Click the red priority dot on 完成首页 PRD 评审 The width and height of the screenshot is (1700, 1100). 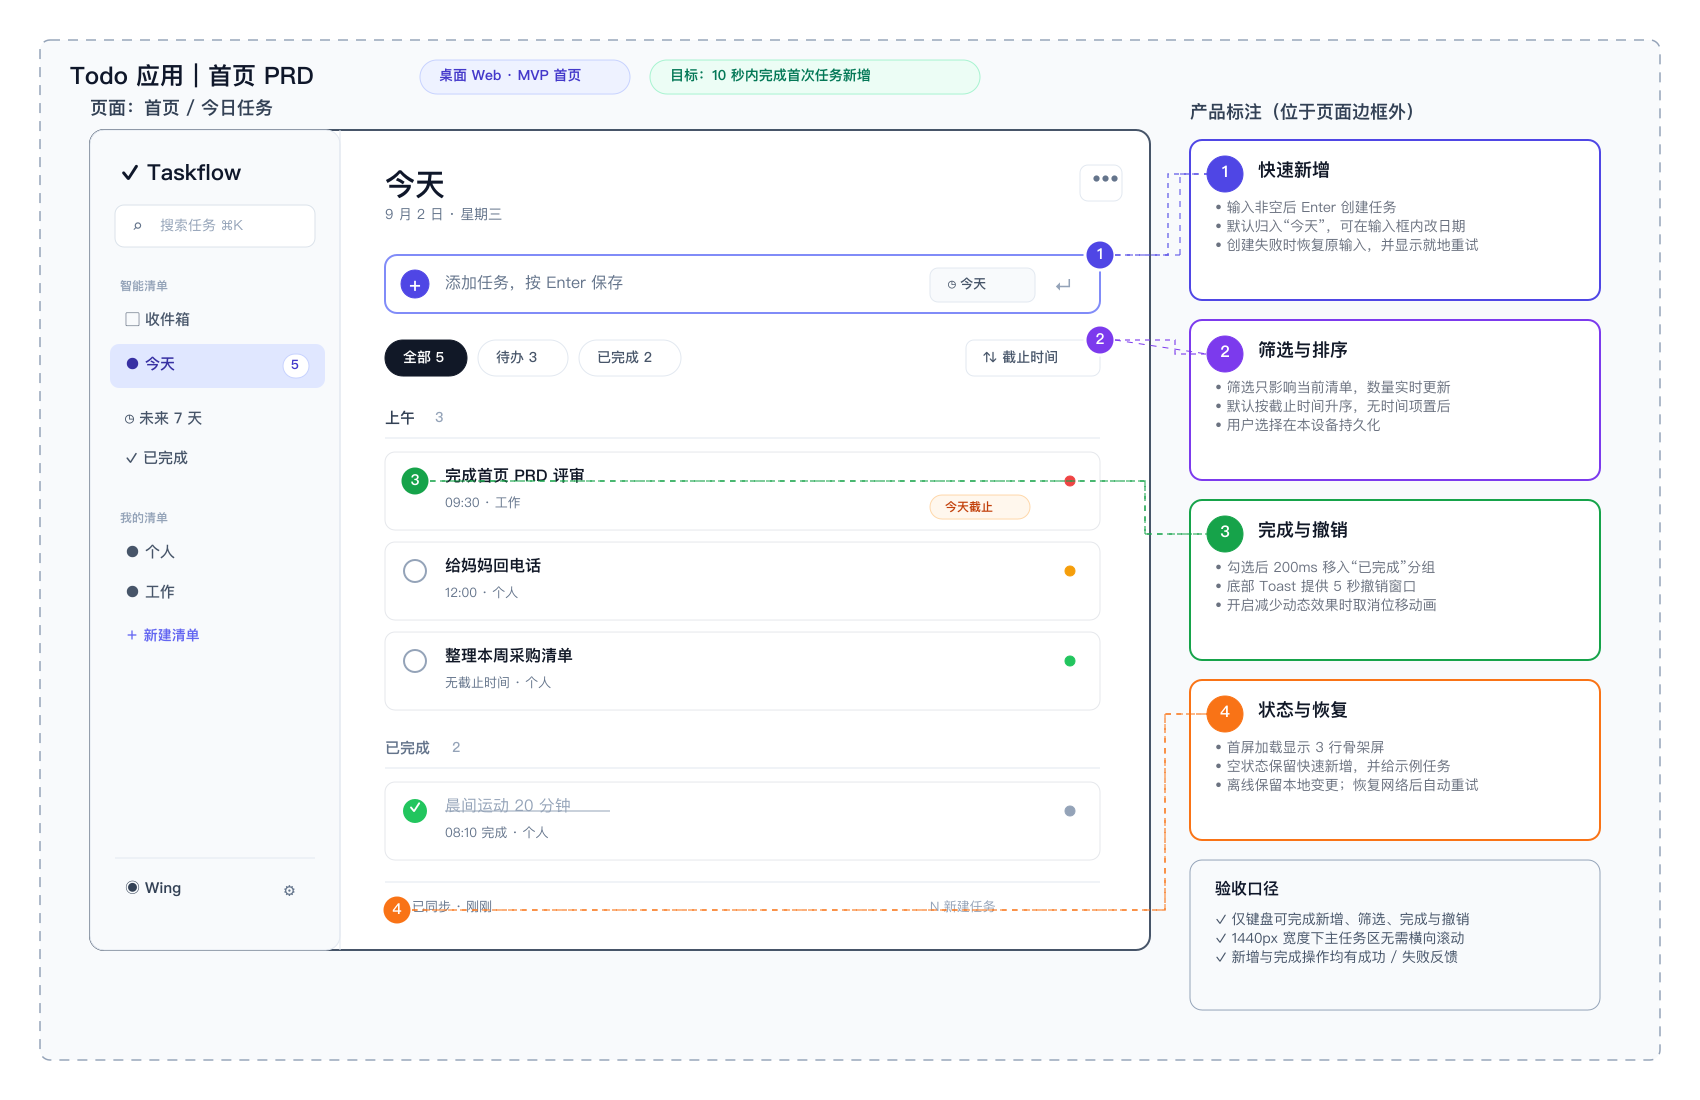point(1070,481)
